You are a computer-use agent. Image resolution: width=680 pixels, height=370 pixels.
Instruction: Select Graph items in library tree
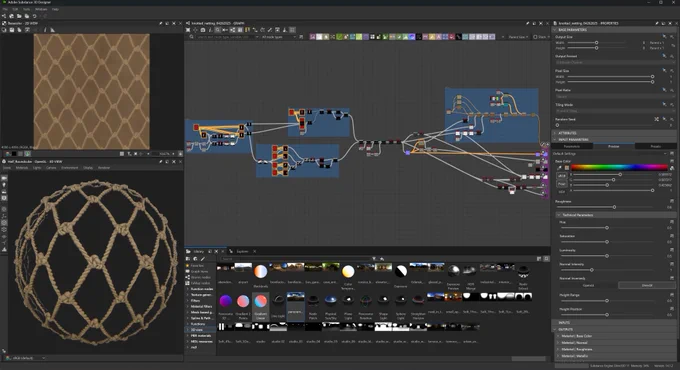[199, 272]
